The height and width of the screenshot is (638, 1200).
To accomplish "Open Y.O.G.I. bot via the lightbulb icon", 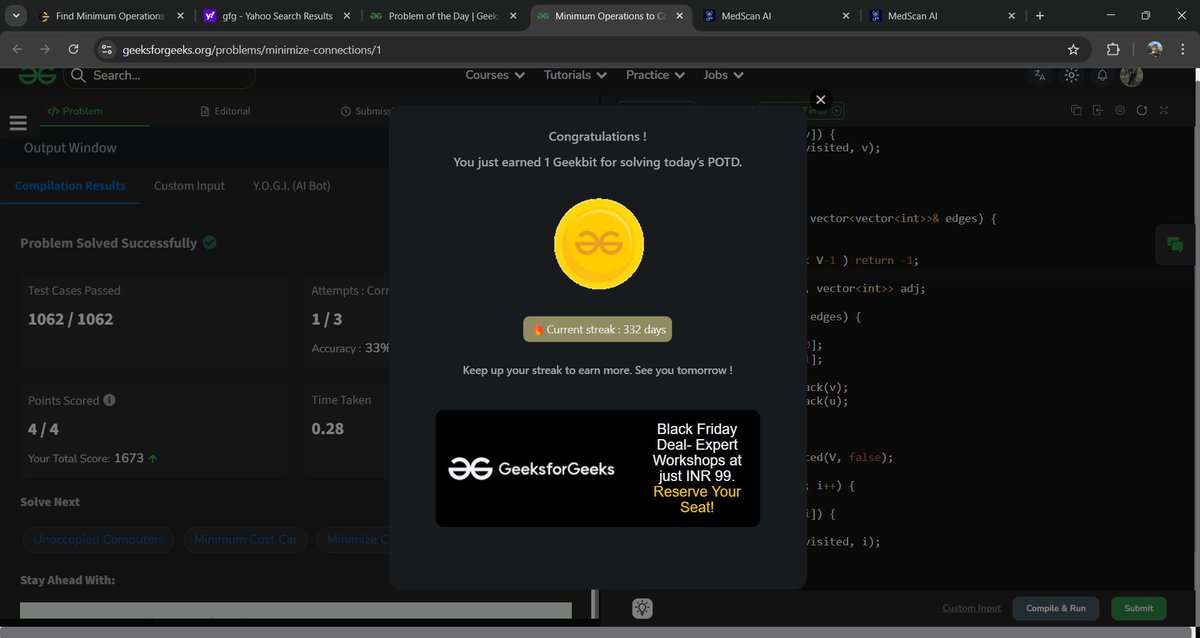I will 642,607.
